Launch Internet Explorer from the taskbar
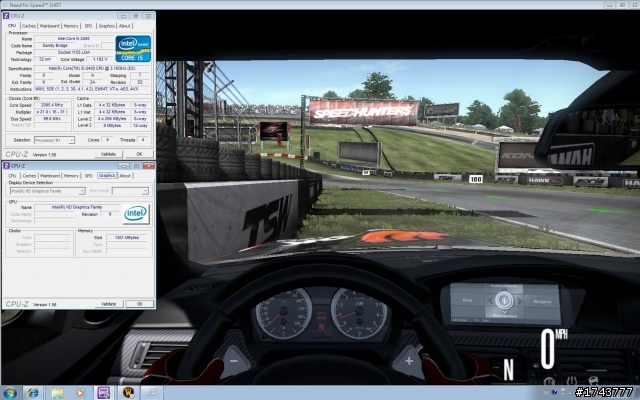 (33, 393)
